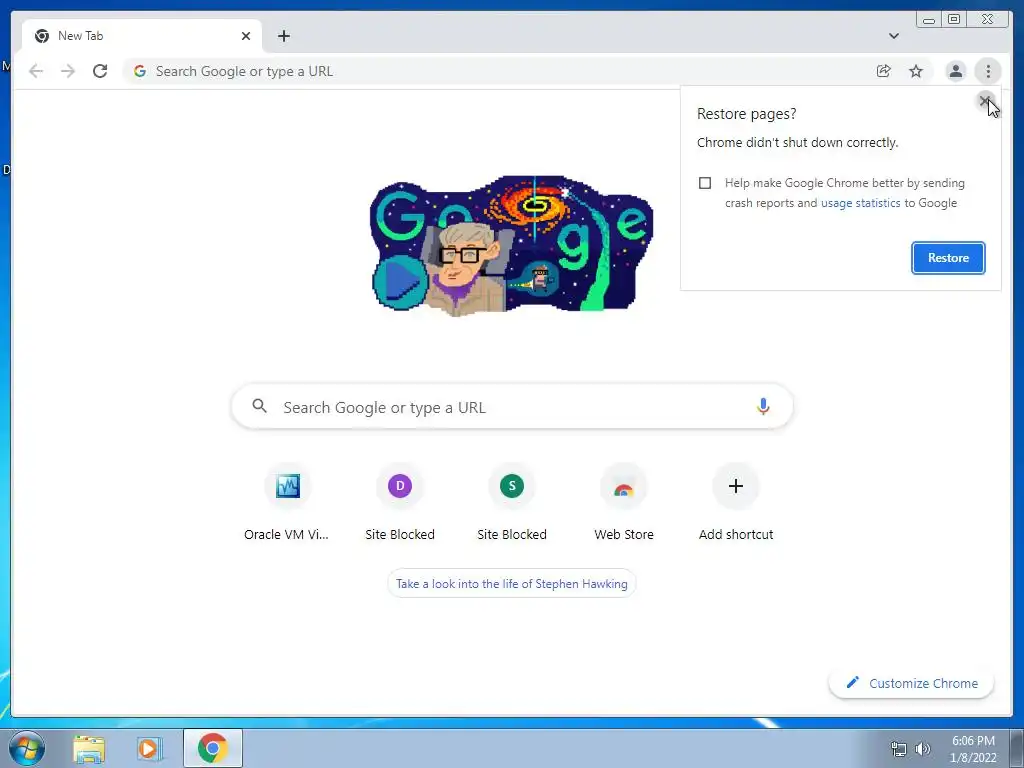Close the New Tab tab
Screen dimensions: 1024x768
[246, 36]
